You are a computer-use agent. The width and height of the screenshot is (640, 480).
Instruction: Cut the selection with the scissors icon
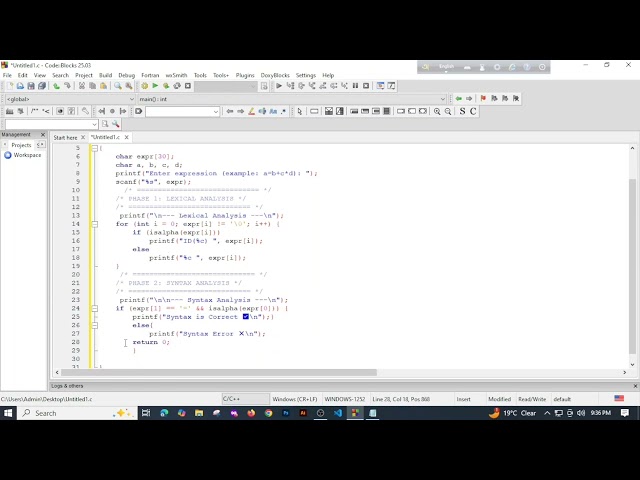[82, 86]
